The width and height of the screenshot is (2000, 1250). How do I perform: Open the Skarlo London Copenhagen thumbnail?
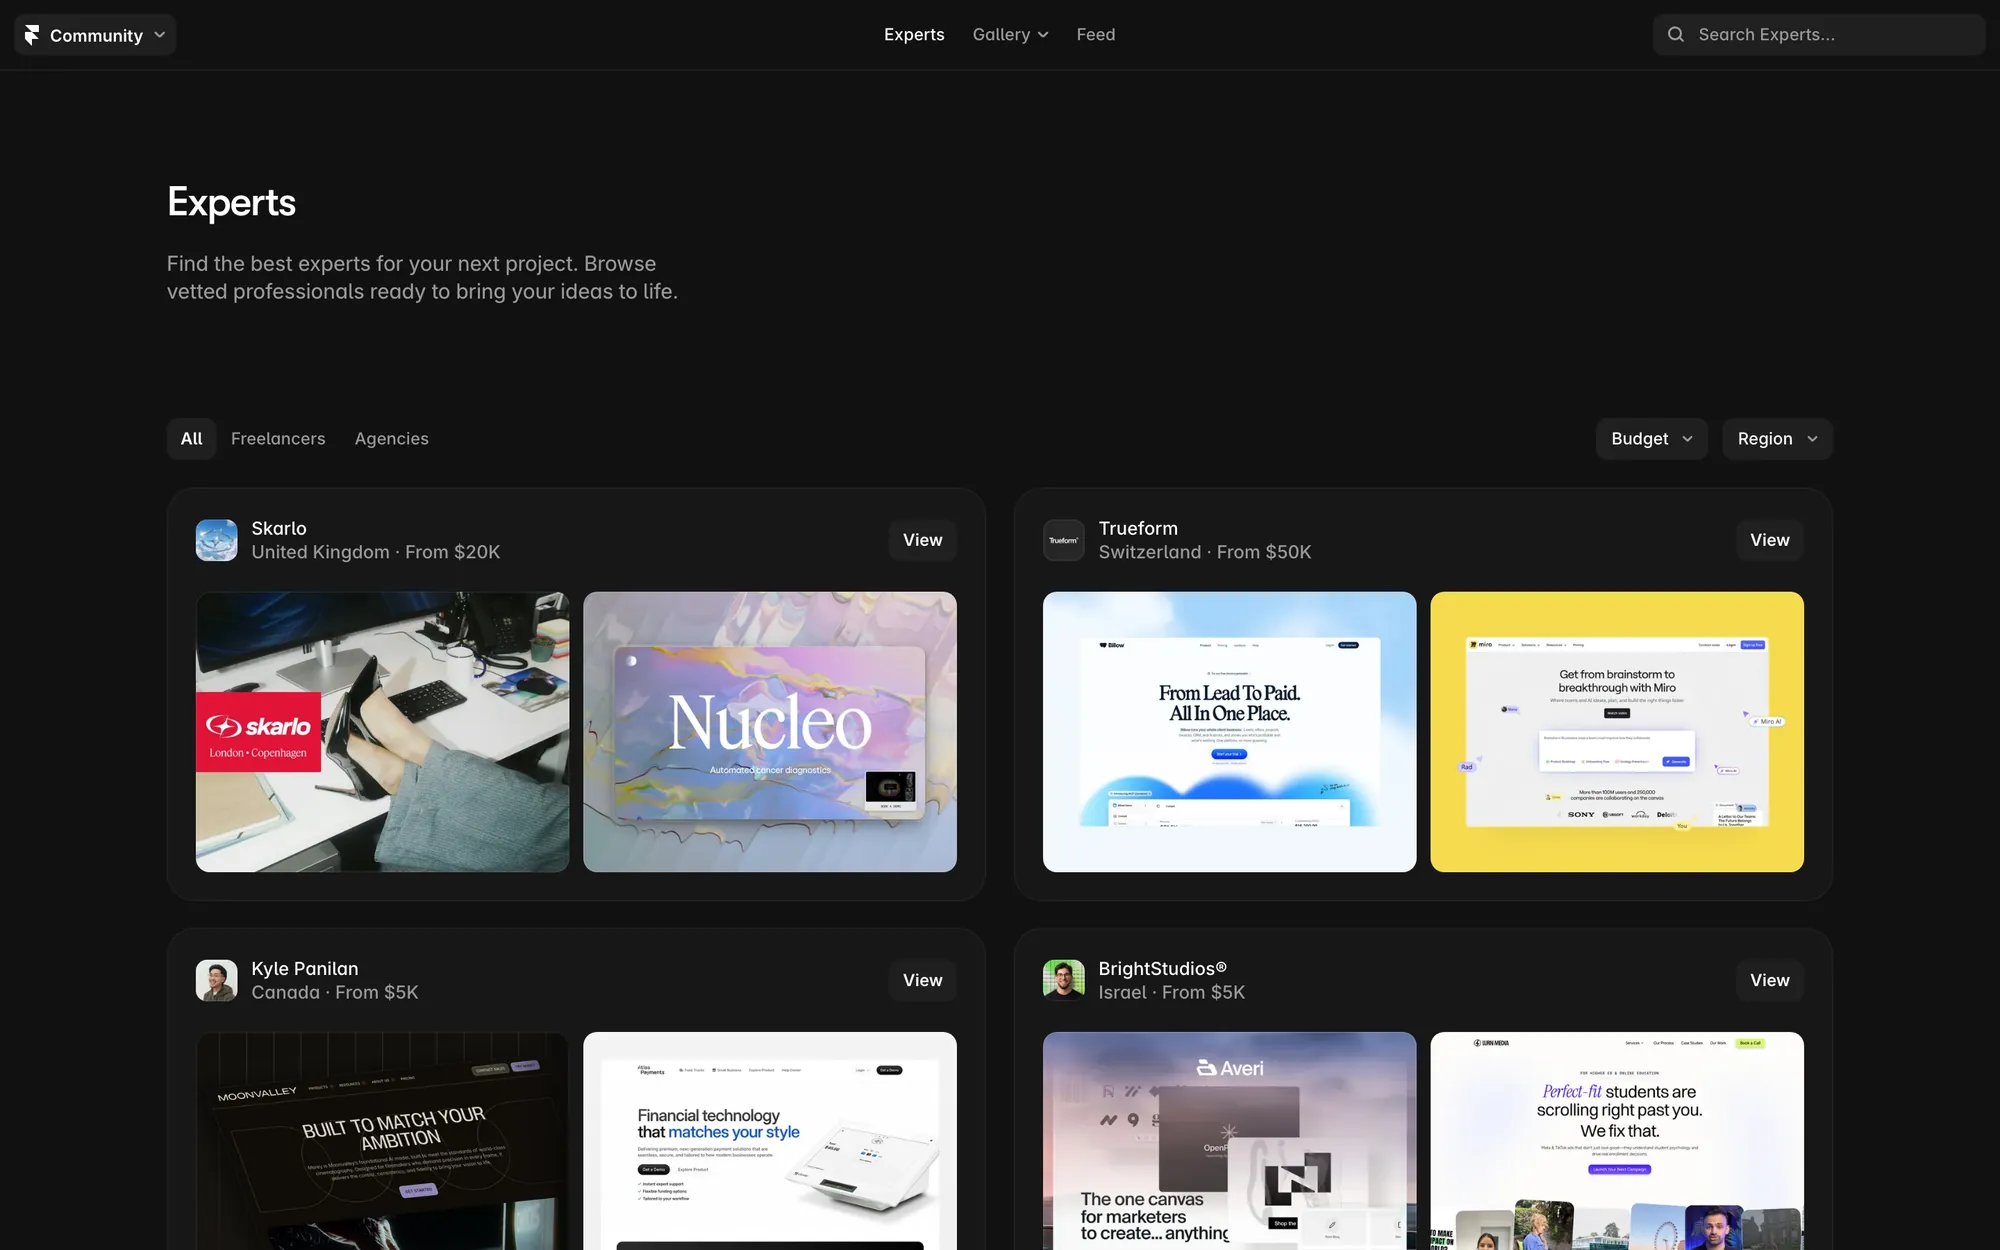tap(383, 732)
